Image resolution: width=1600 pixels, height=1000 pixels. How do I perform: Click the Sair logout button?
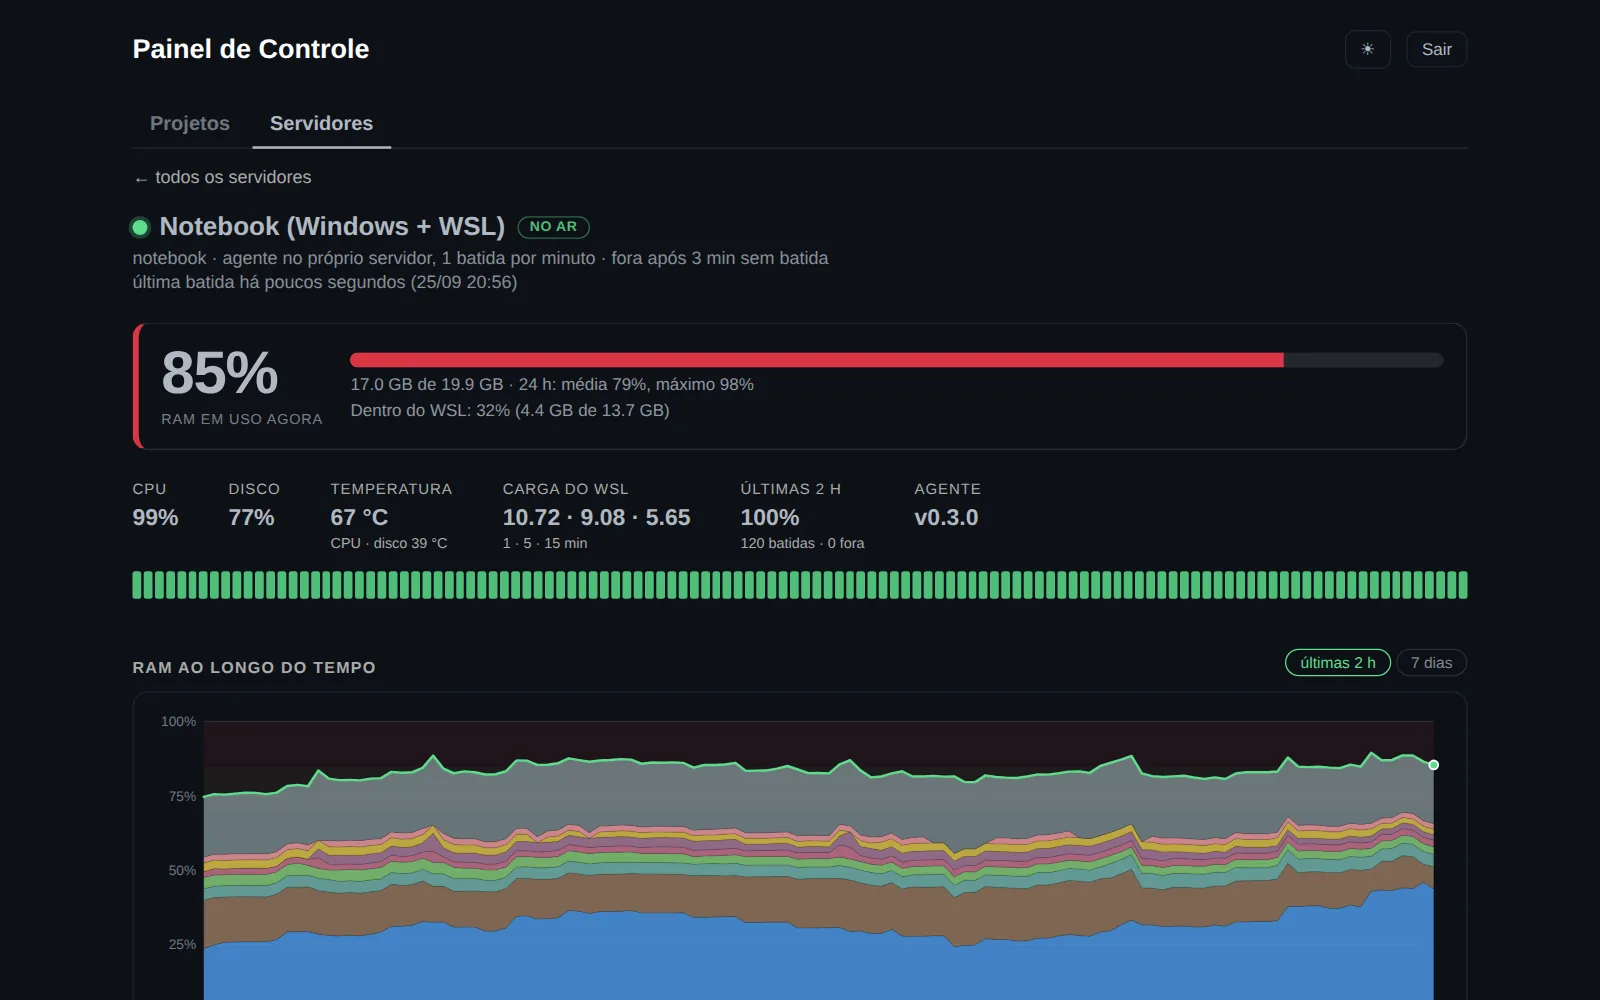(1436, 49)
